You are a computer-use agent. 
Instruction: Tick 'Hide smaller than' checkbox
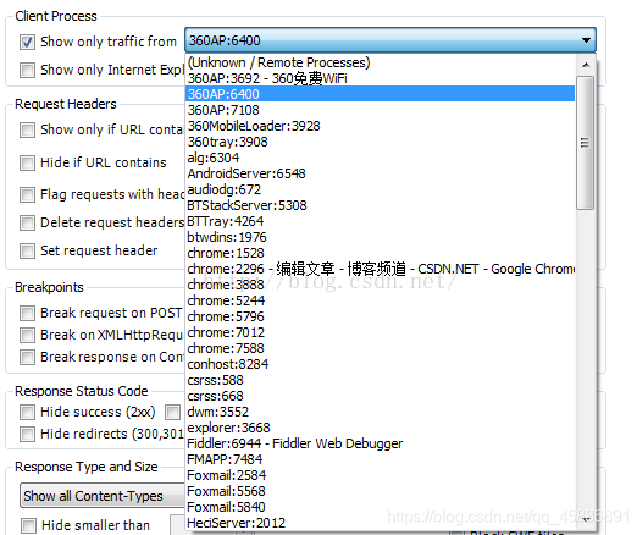tap(28, 525)
